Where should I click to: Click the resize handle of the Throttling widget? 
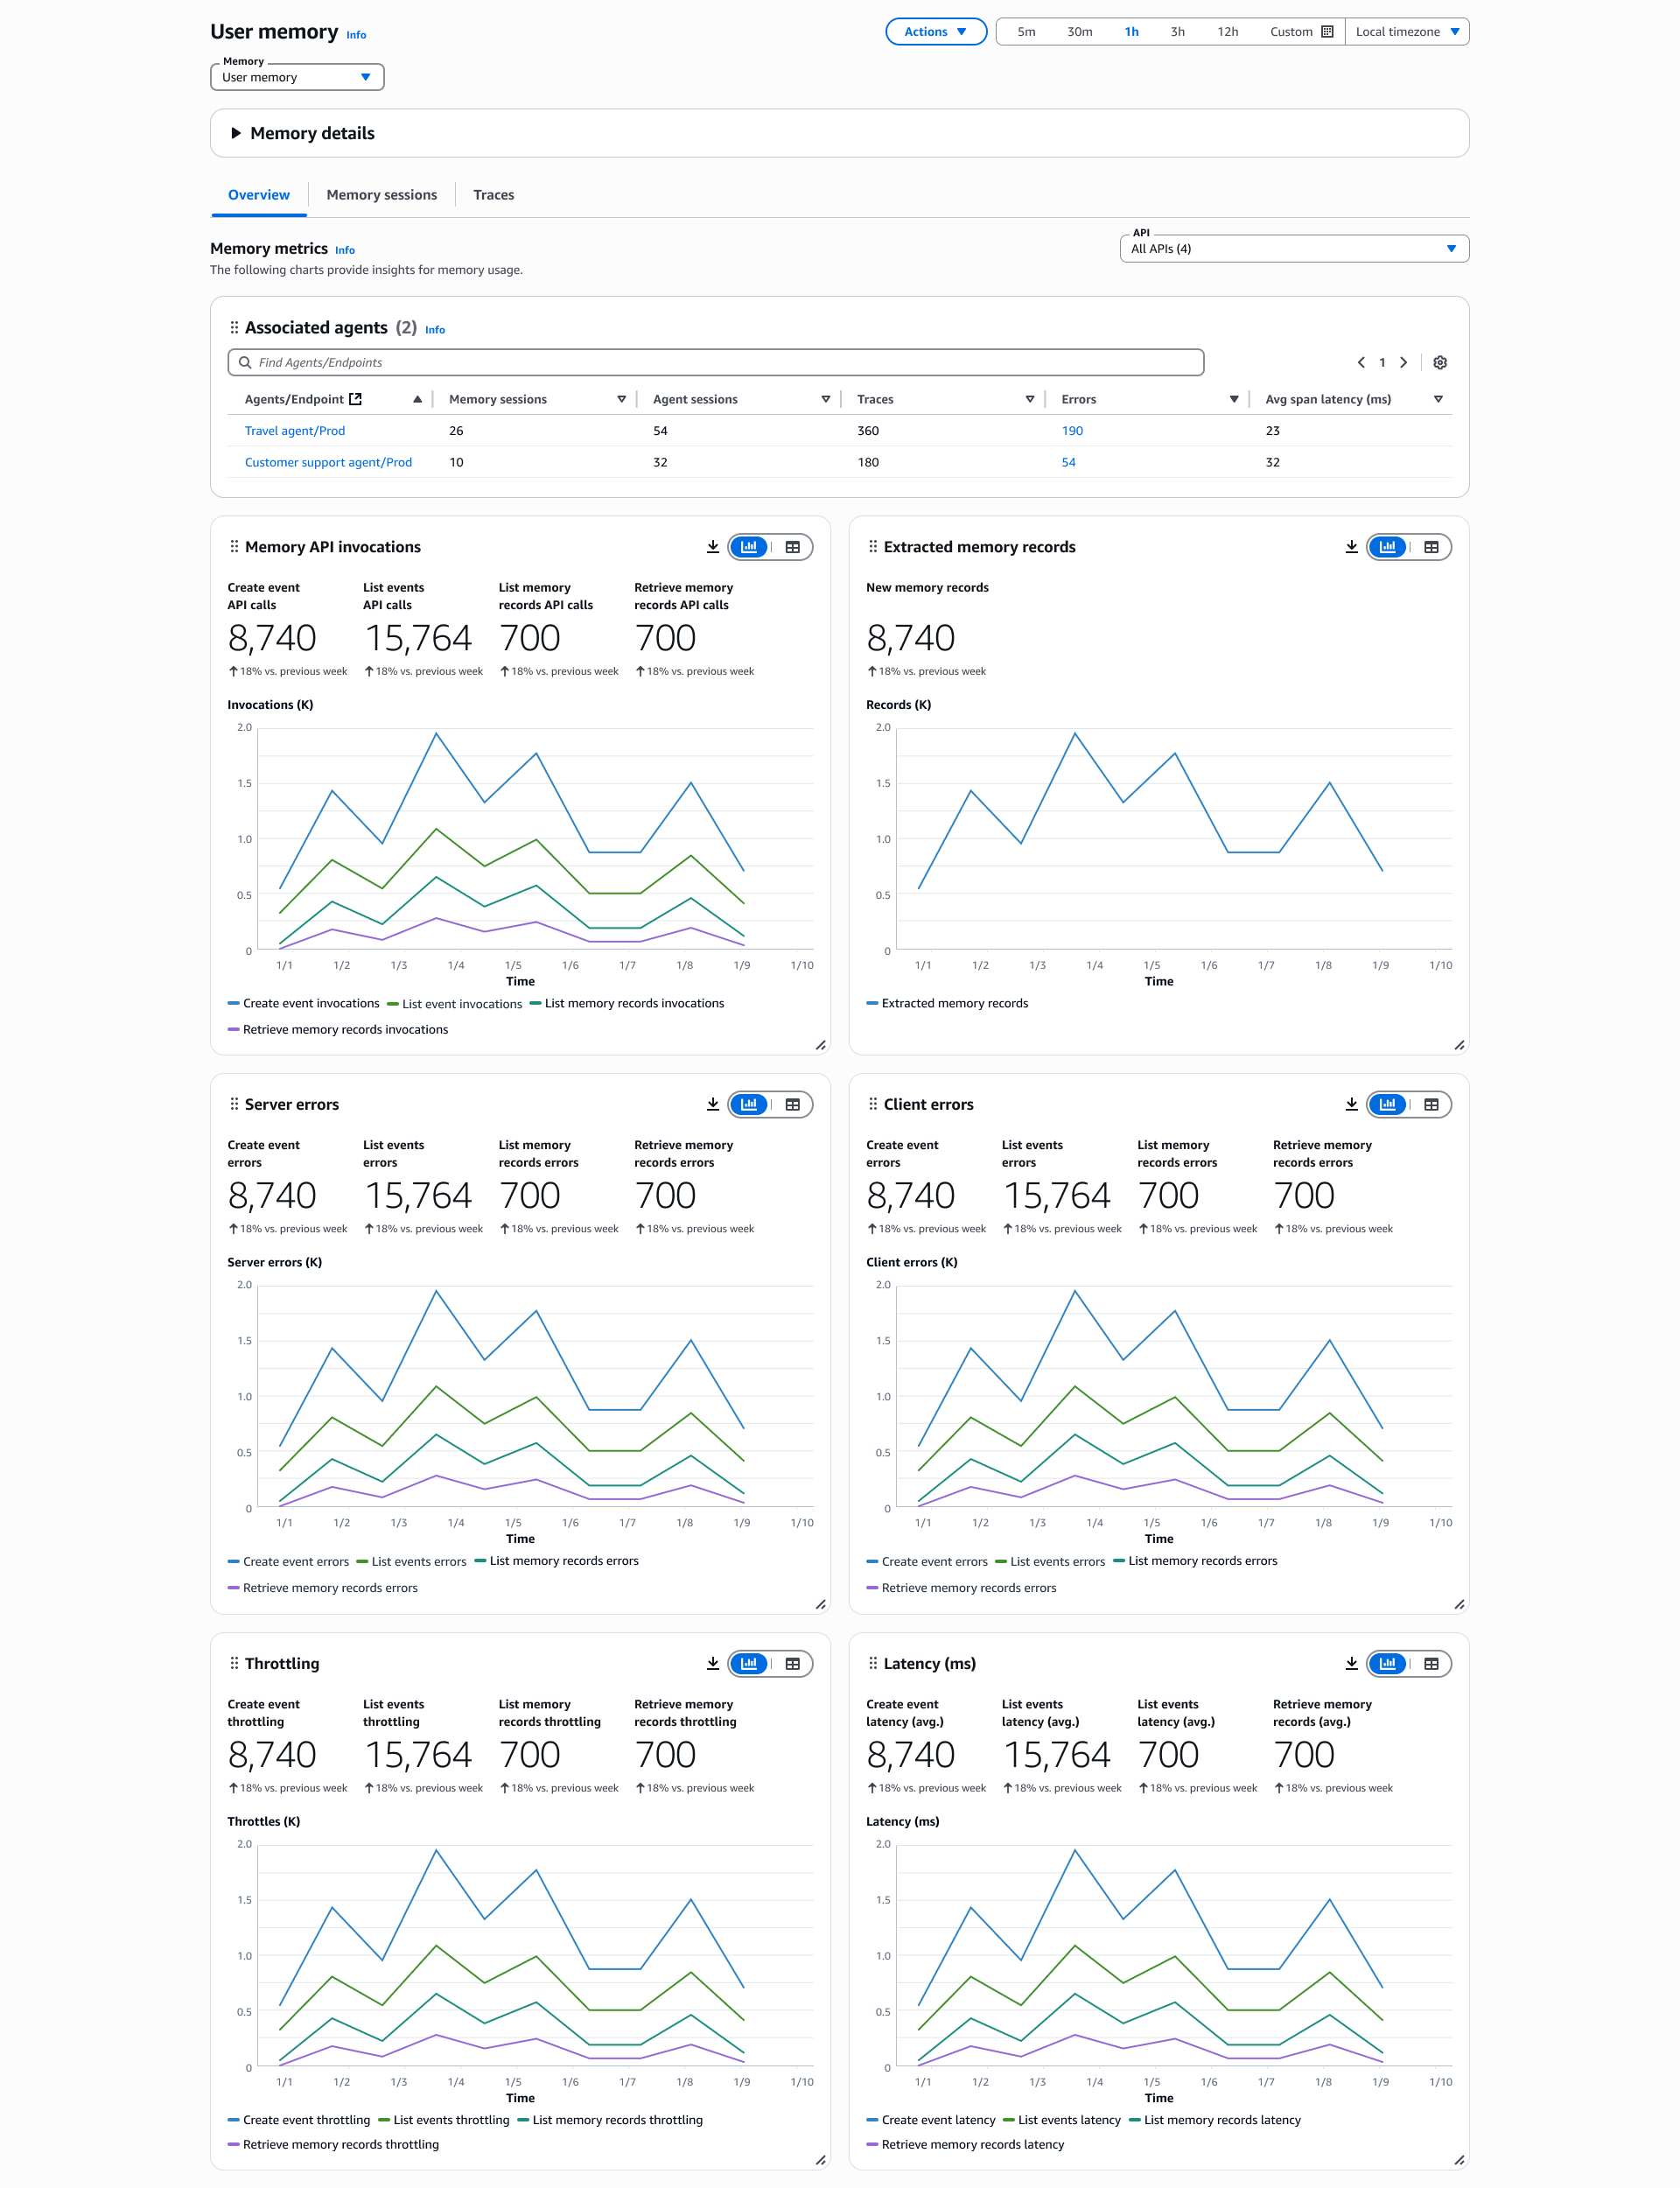pos(820,2160)
